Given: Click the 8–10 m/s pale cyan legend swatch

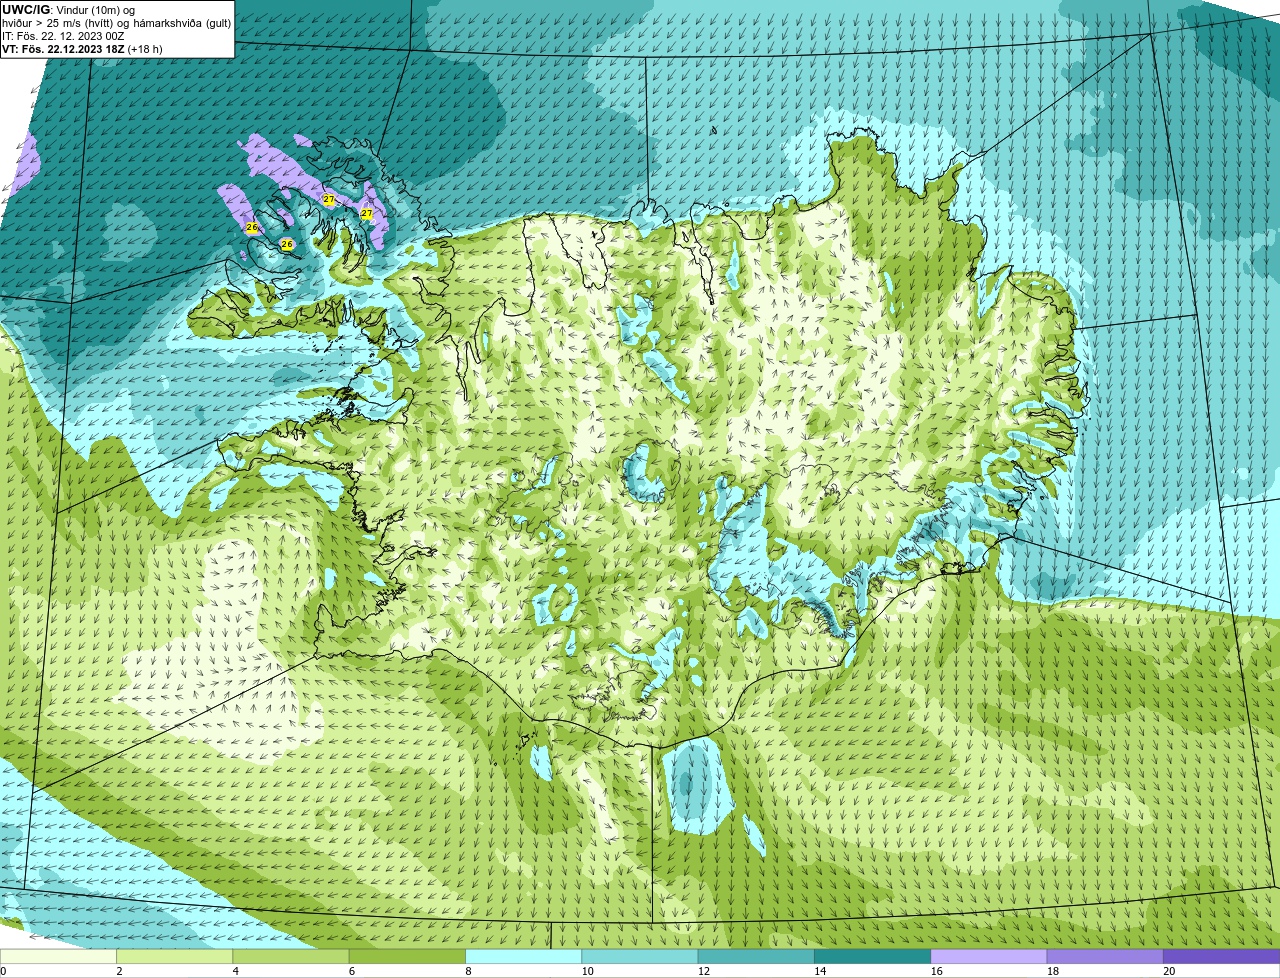Looking at the screenshot, I should coord(524,956).
